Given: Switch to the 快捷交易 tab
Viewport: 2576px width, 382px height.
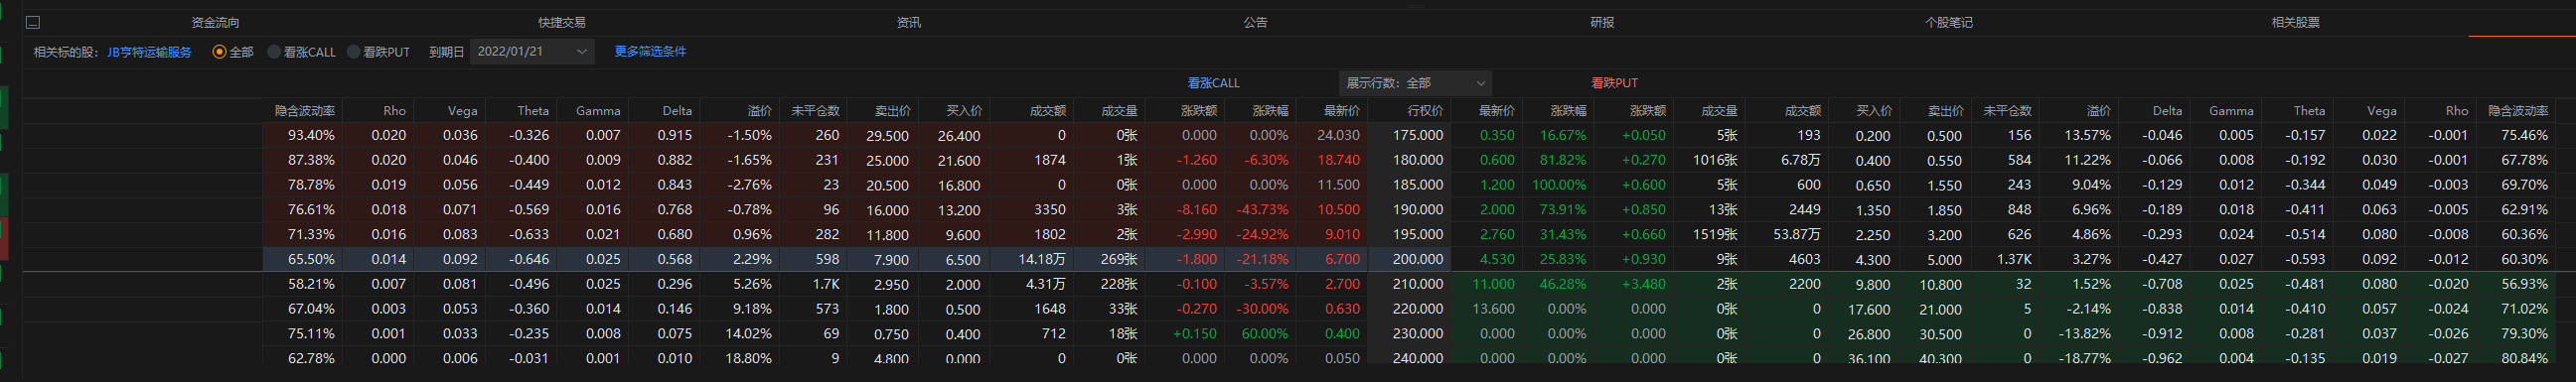Looking at the screenshot, I should [x=562, y=22].
